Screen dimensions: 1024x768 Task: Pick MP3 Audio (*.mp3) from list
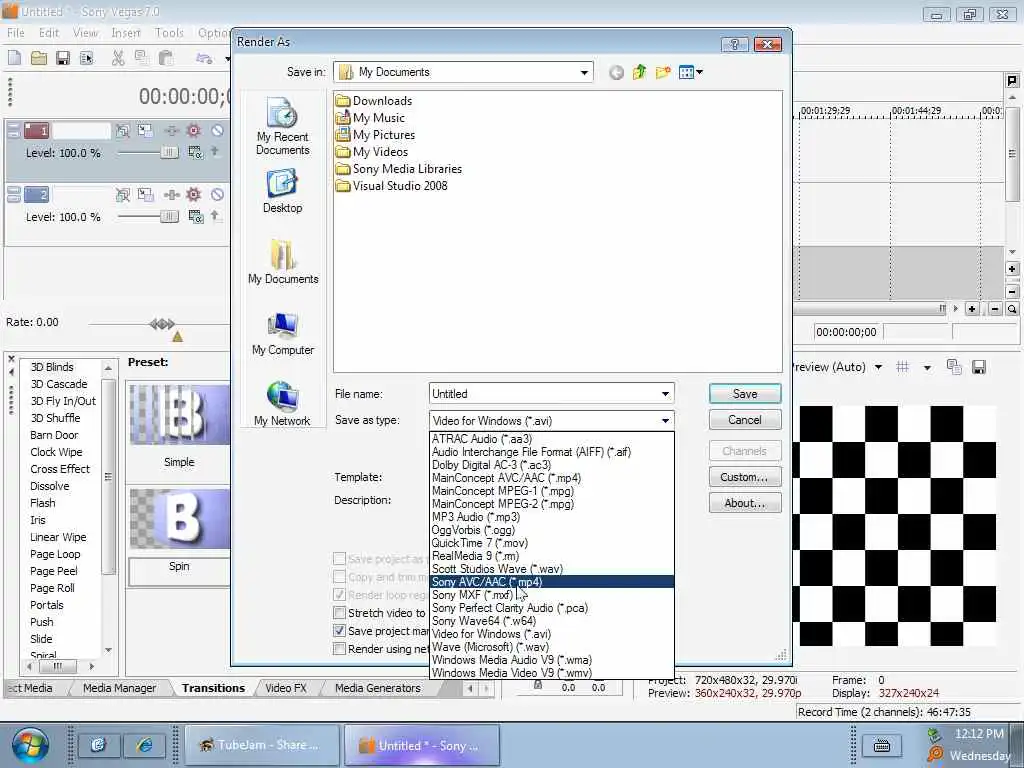pyautogui.click(x=552, y=517)
